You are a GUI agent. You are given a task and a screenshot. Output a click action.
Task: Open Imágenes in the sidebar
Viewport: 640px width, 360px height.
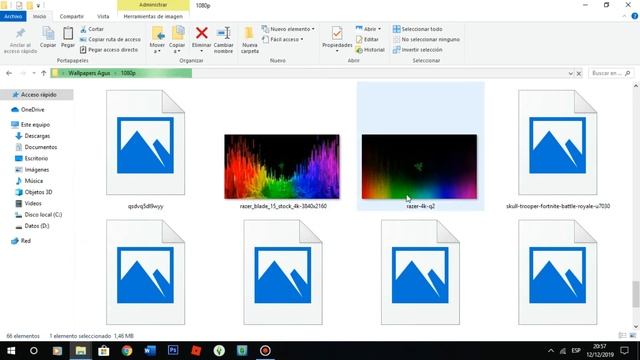point(32,169)
